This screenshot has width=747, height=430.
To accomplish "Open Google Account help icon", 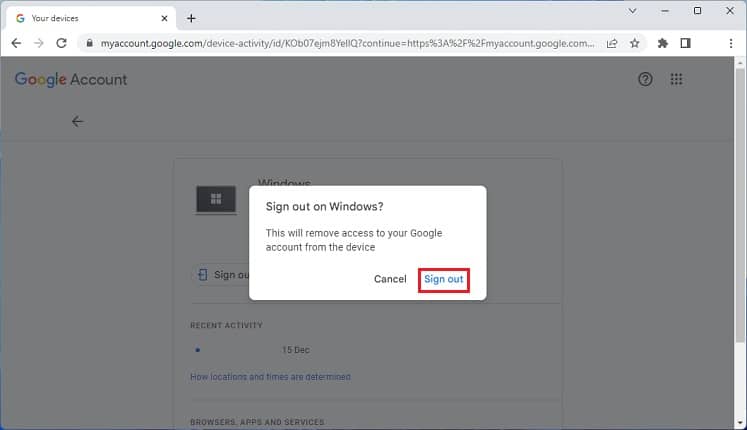I will pos(645,79).
